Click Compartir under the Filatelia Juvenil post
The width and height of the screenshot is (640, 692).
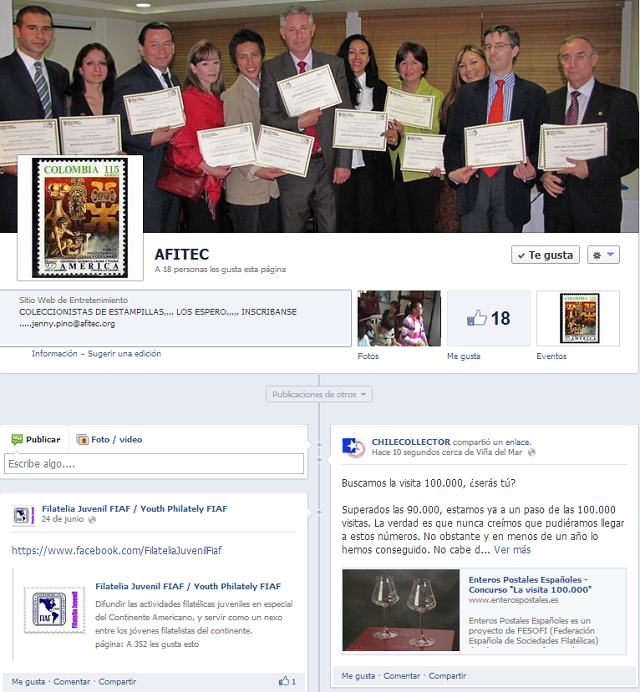click(x=117, y=681)
